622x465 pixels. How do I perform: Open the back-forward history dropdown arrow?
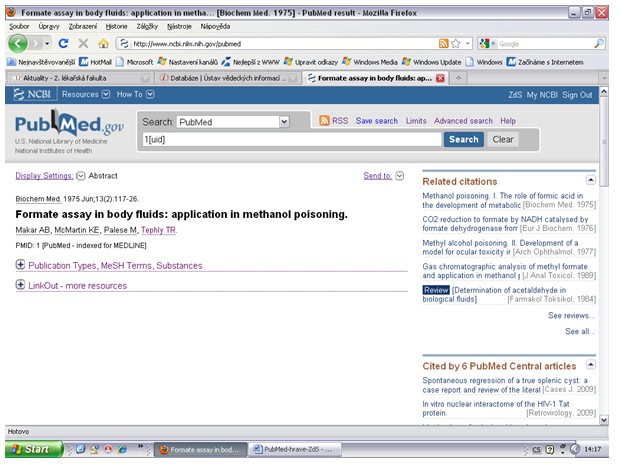click(47, 43)
